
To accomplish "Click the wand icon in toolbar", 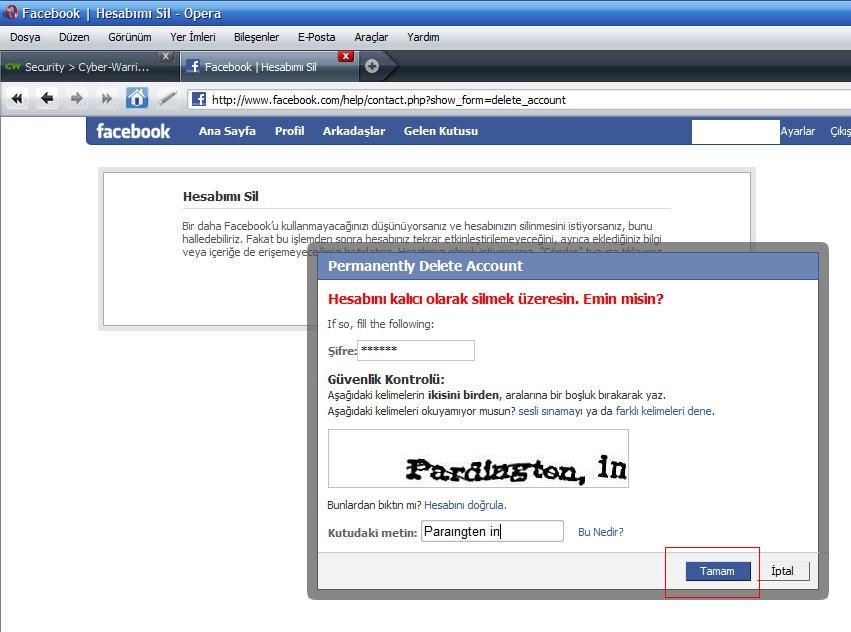I will pos(167,99).
